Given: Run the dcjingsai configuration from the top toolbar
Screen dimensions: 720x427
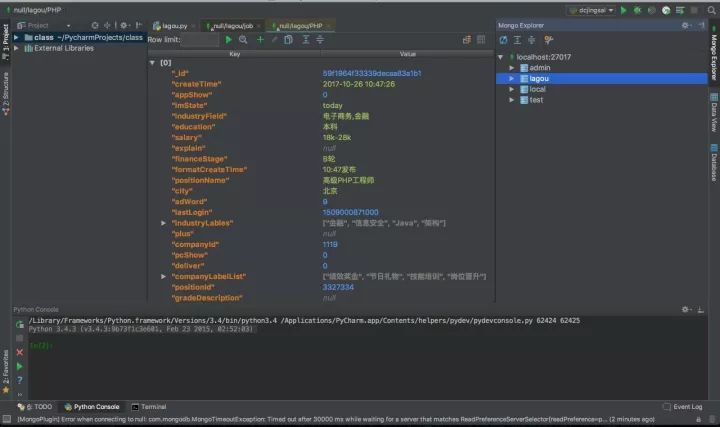Looking at the screenshot, I should [x=623, y=10].
